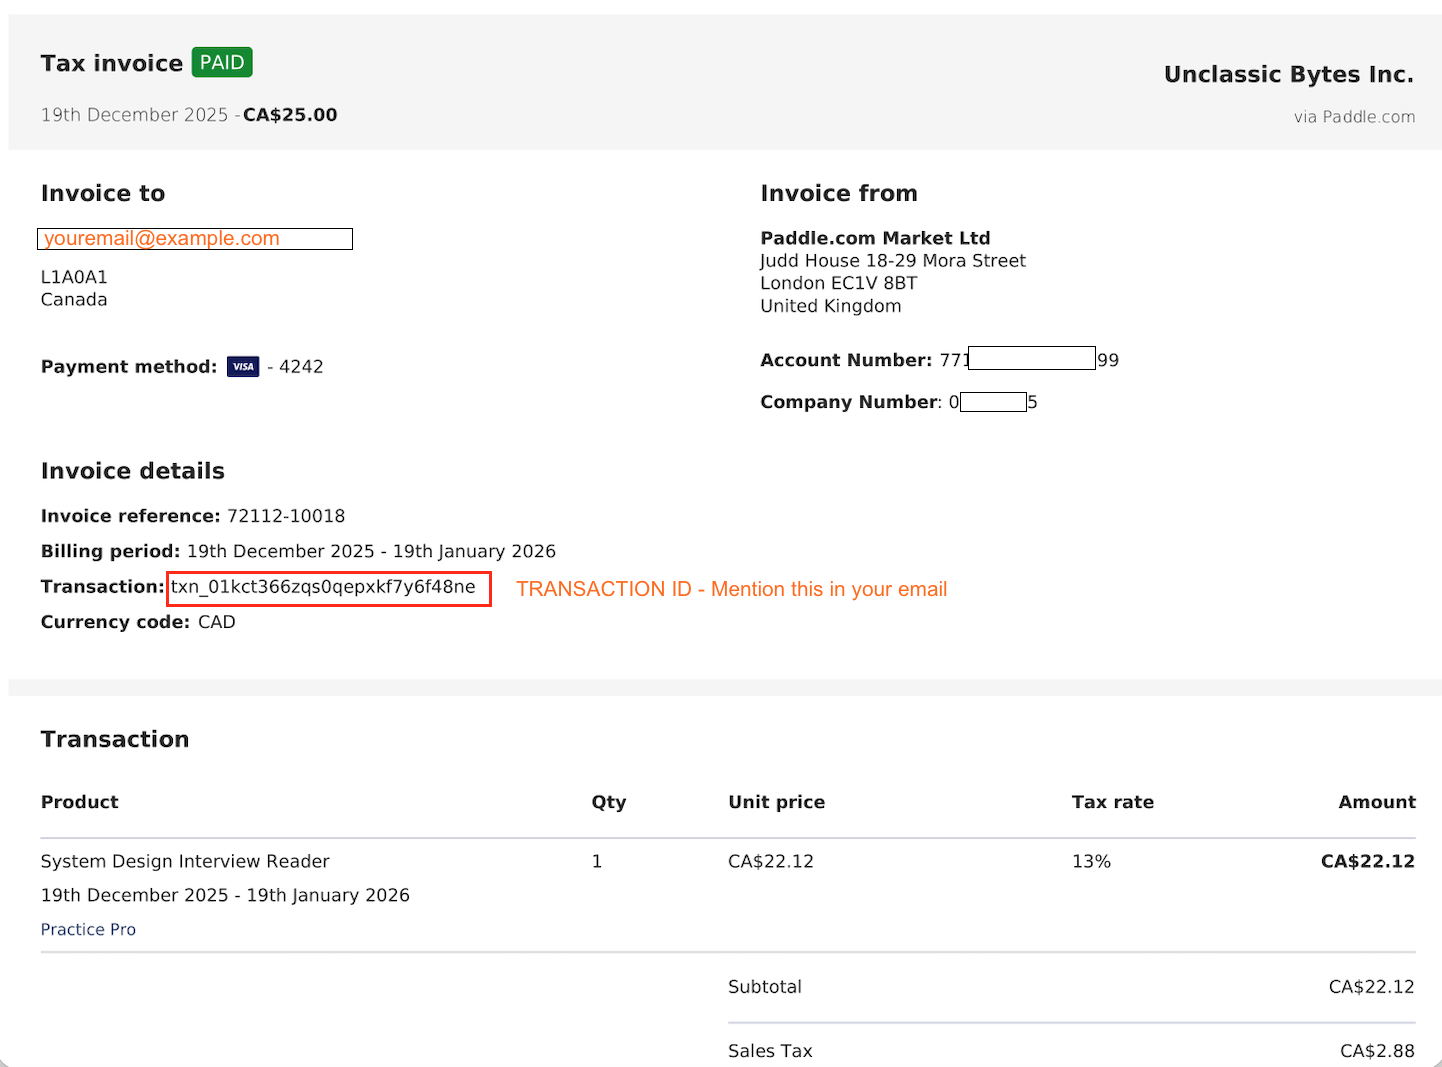1442x1067 pixels.
Task: Click the Transaction section heading
Action: click(114, 739)
